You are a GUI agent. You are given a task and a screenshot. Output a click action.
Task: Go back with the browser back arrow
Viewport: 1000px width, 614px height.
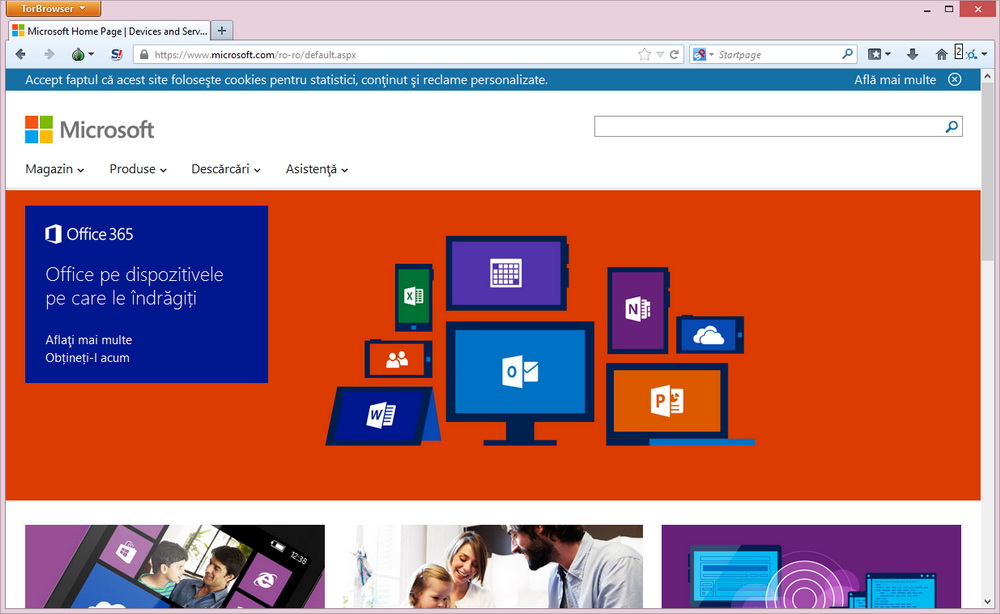point(20,55)
